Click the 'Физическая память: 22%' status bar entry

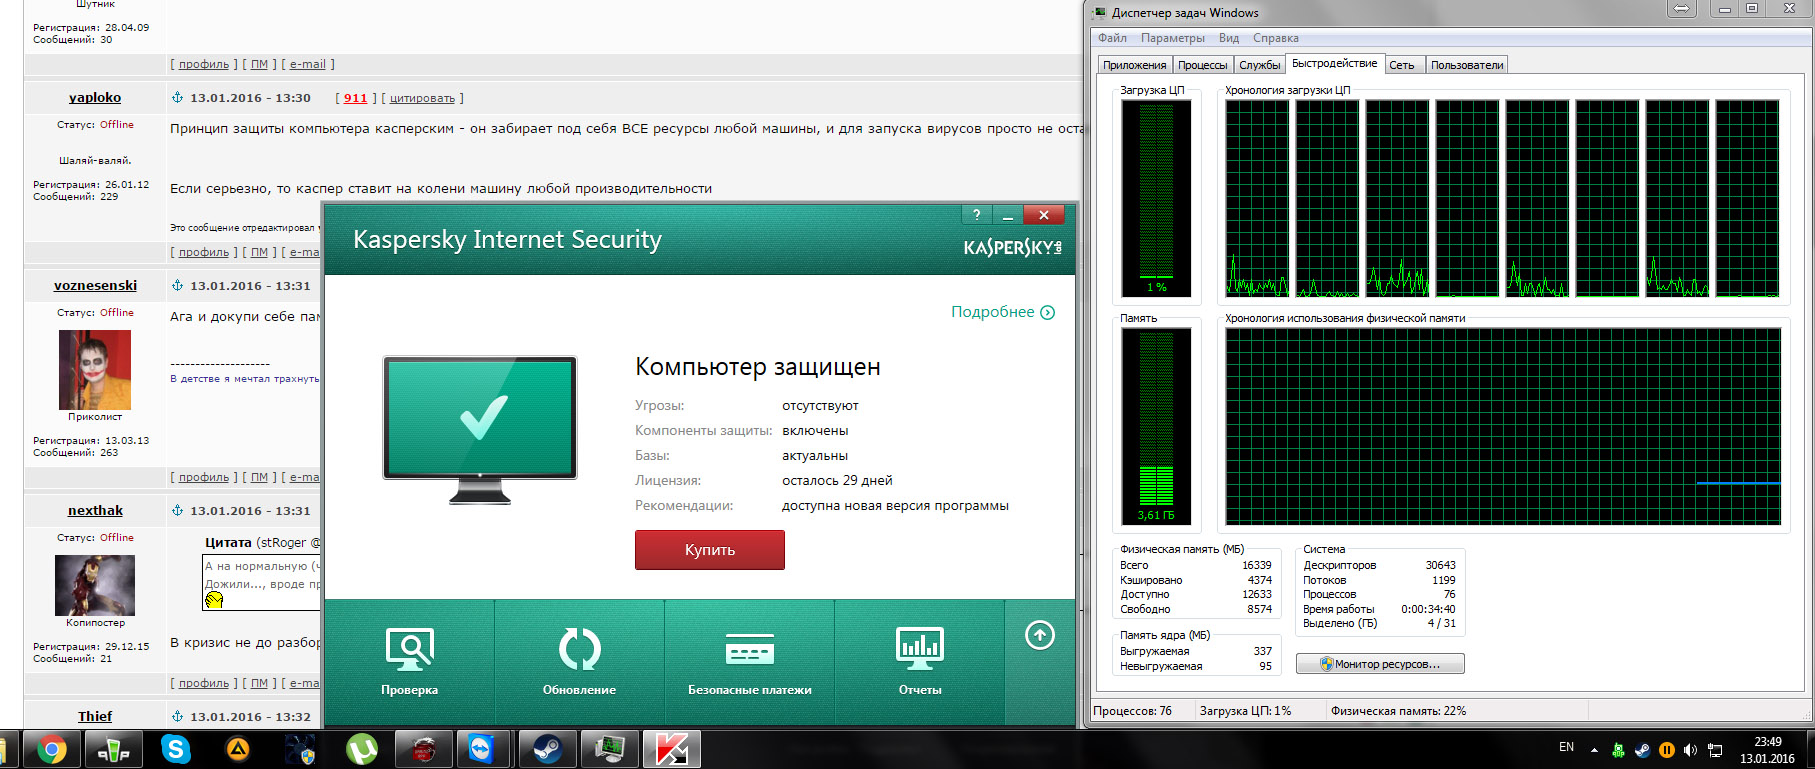pyautogui.click(x=1398, y=711)
